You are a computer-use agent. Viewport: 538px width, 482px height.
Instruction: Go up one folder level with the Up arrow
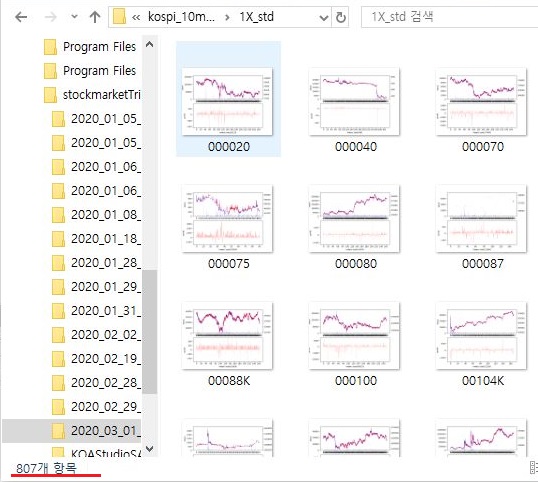(95, 17)
